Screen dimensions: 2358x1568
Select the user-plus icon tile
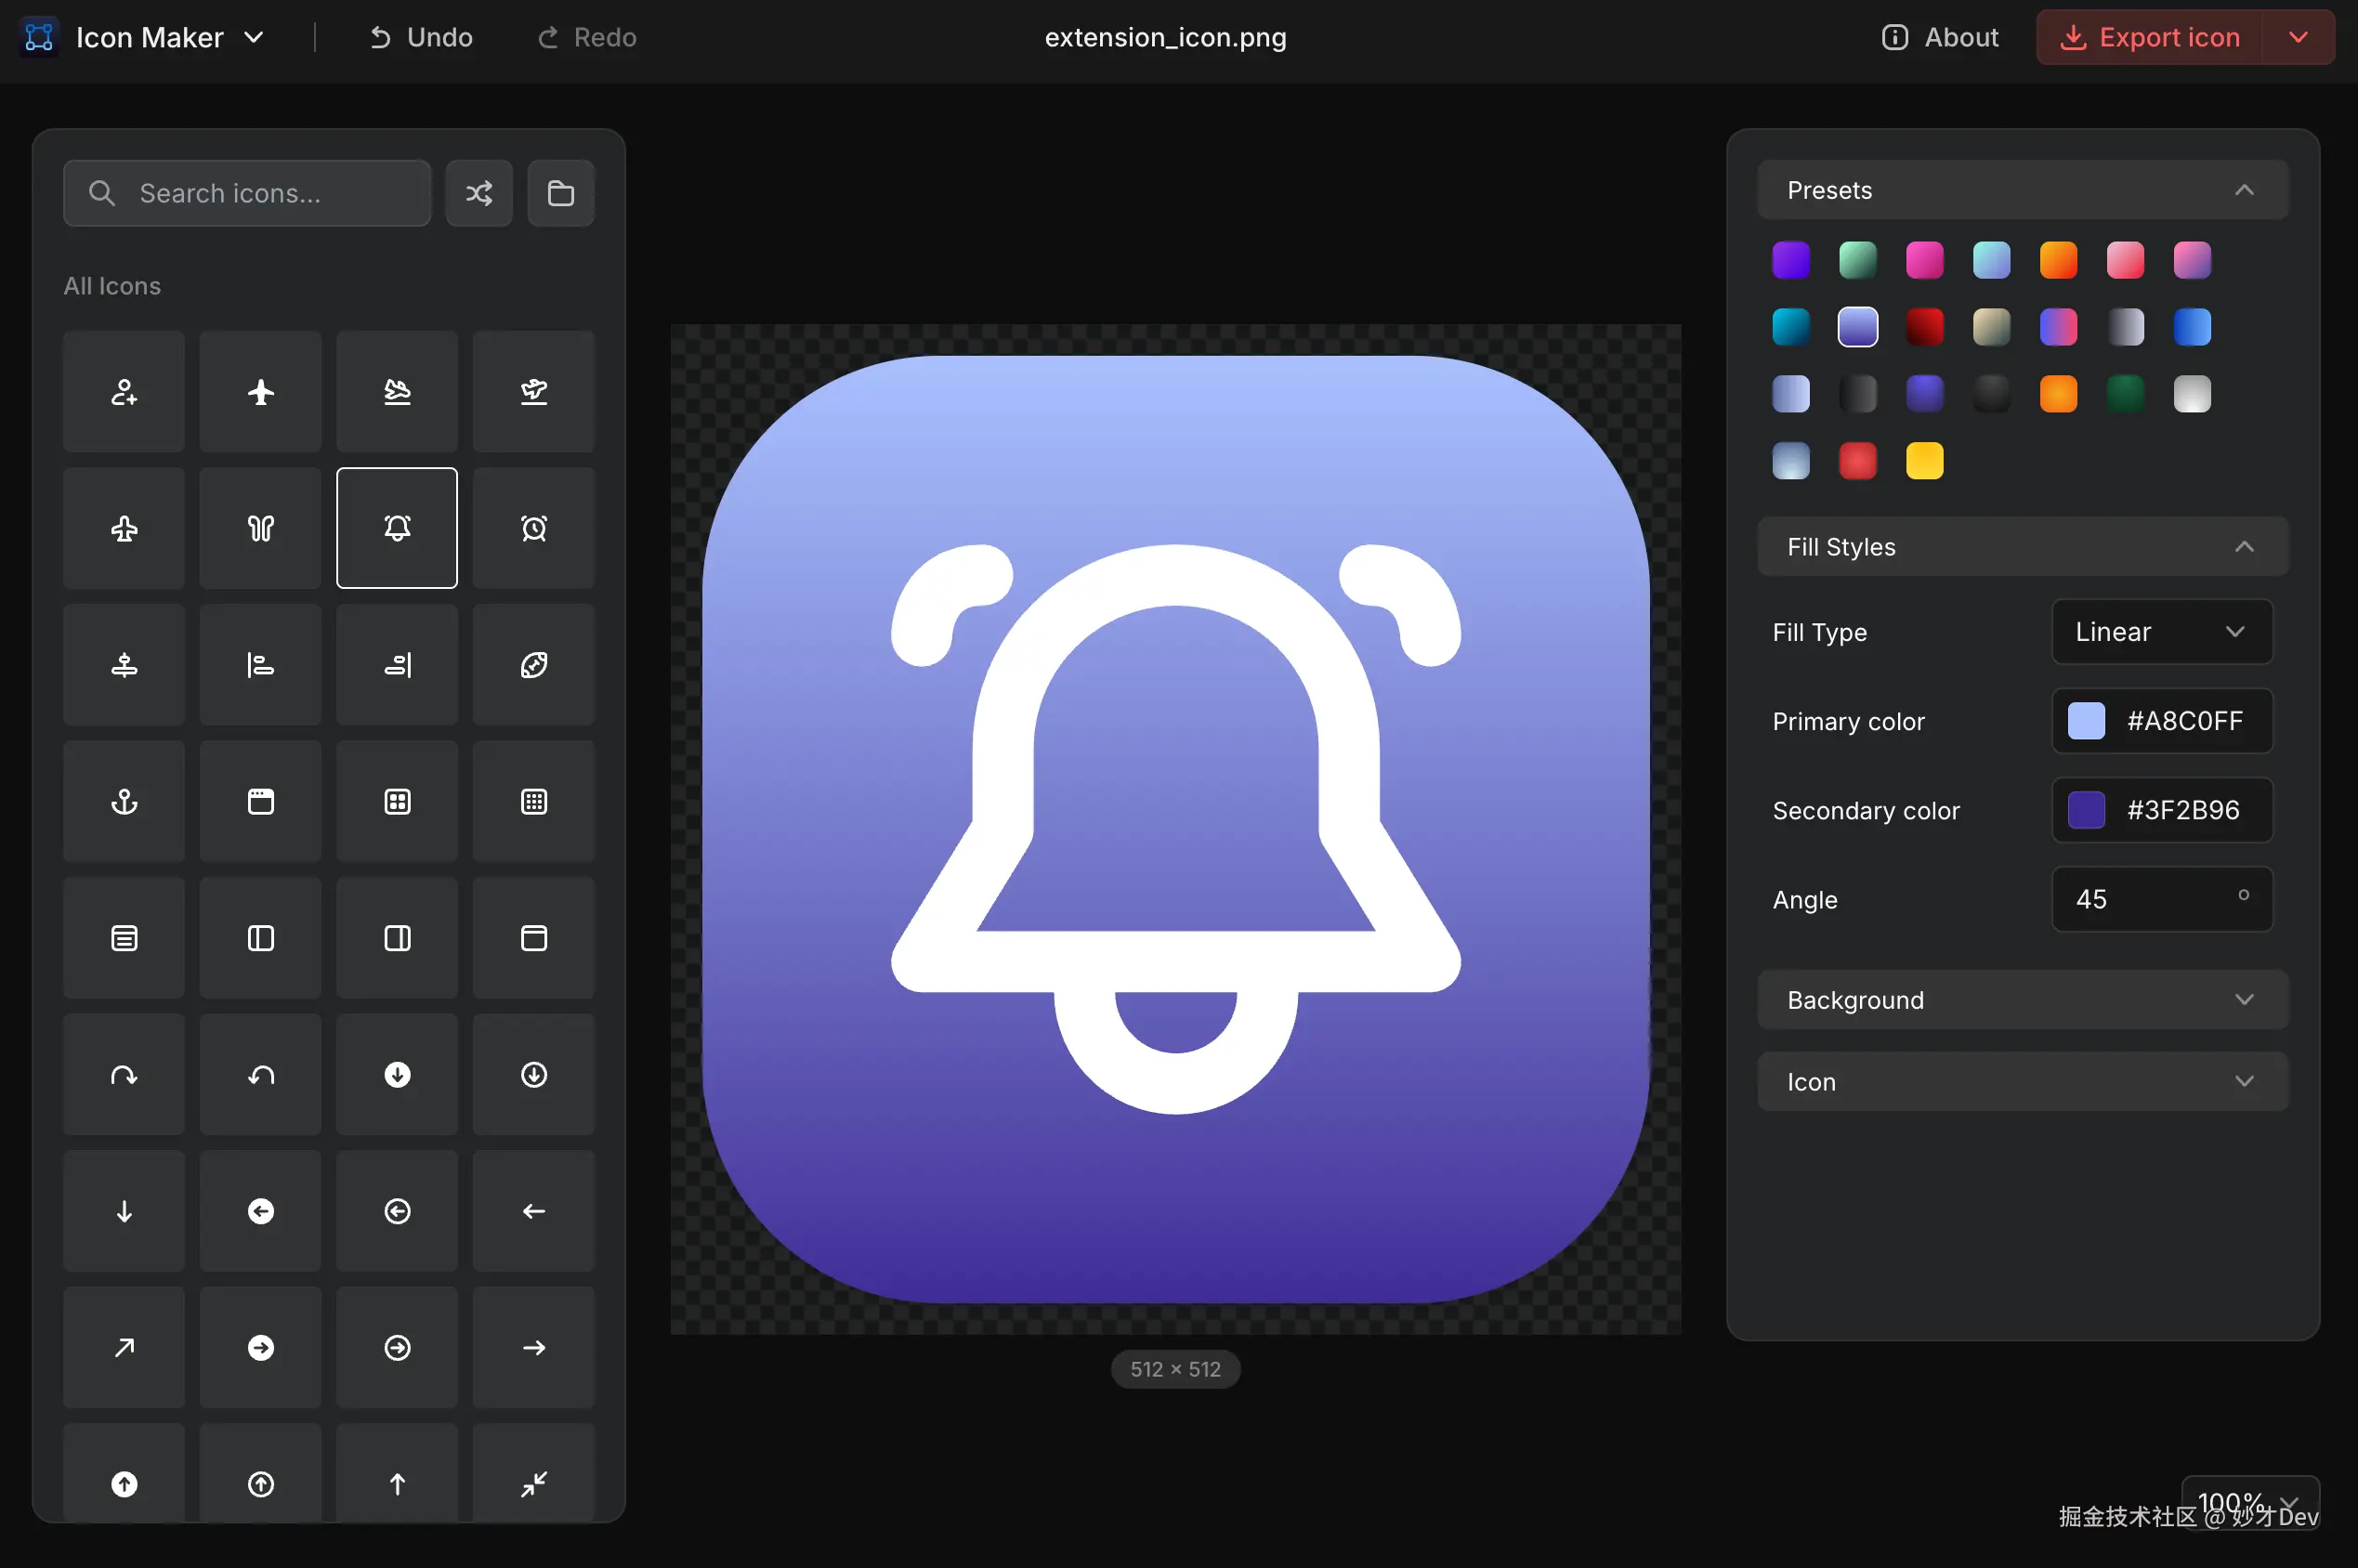click(124, 391)
